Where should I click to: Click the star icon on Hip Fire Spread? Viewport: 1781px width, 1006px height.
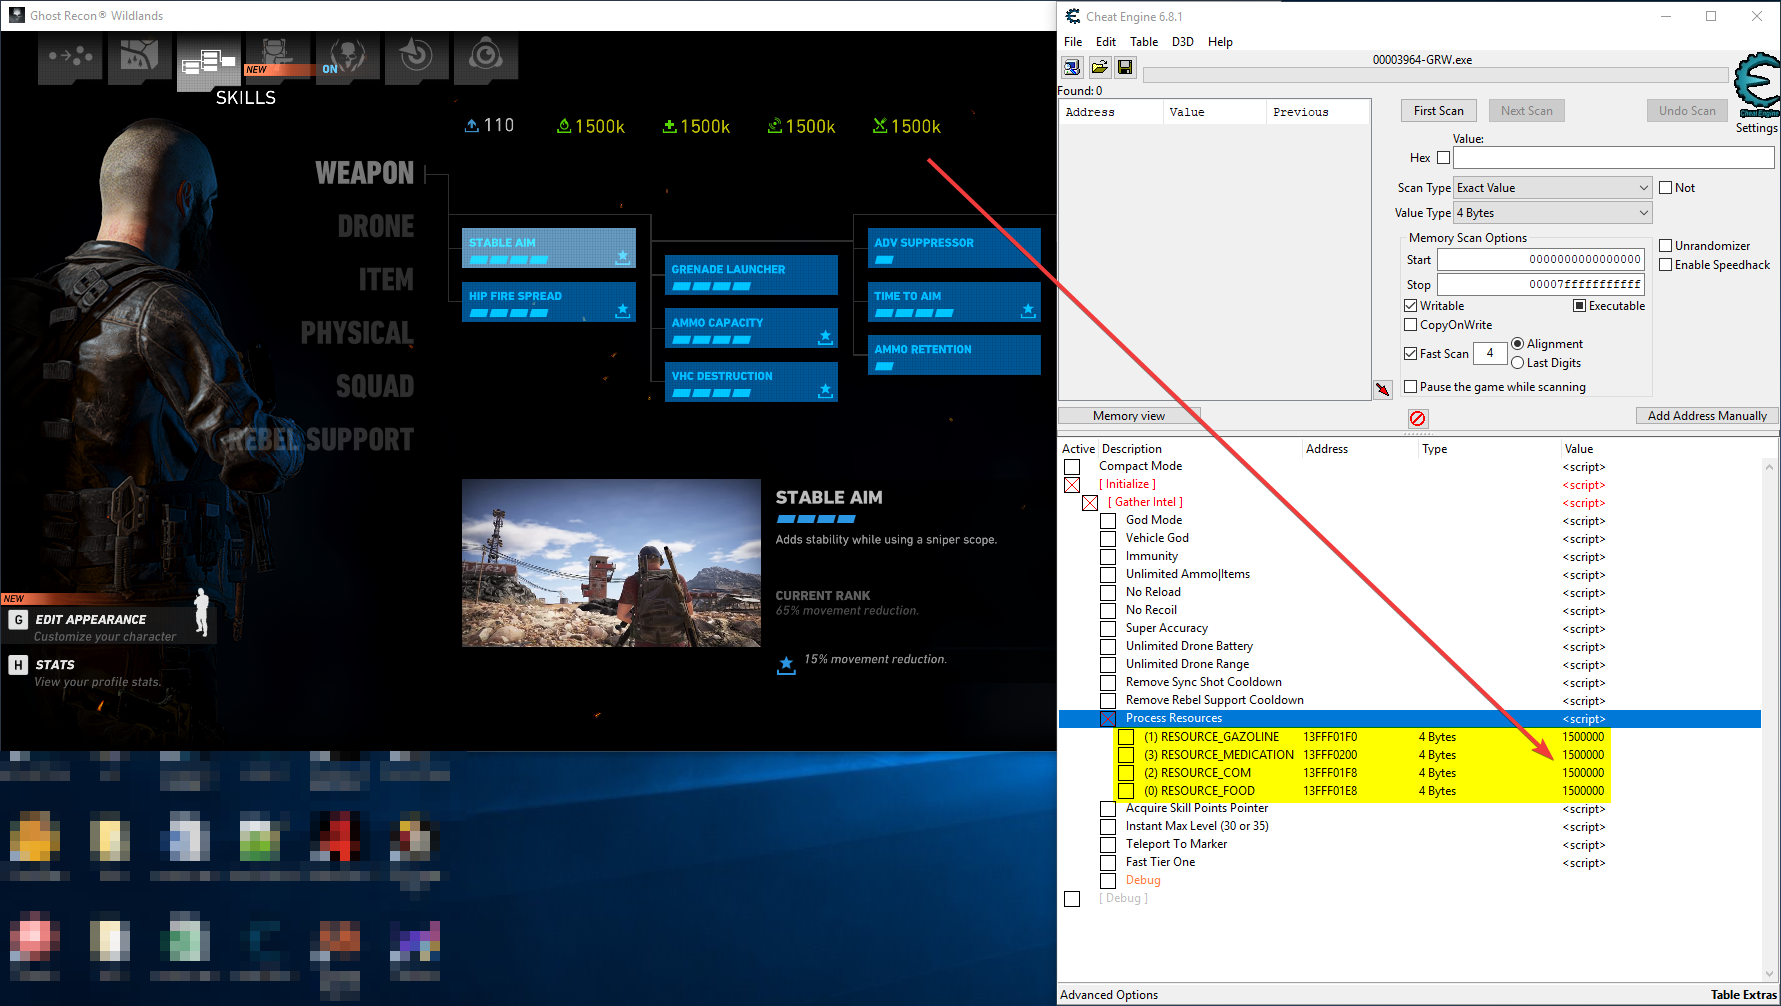[x=622, y=311]
